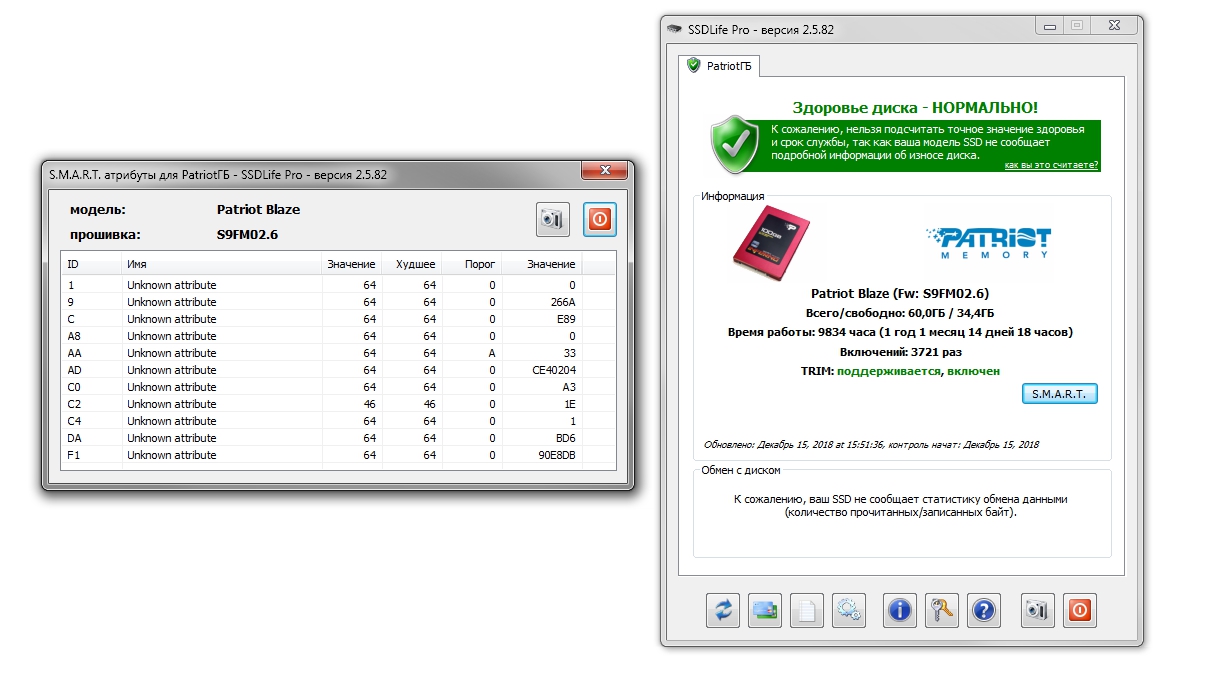Open the 'как вы это считаете?' link
The height and width of the screenshot is (687, 1222).
(1051, 165)
